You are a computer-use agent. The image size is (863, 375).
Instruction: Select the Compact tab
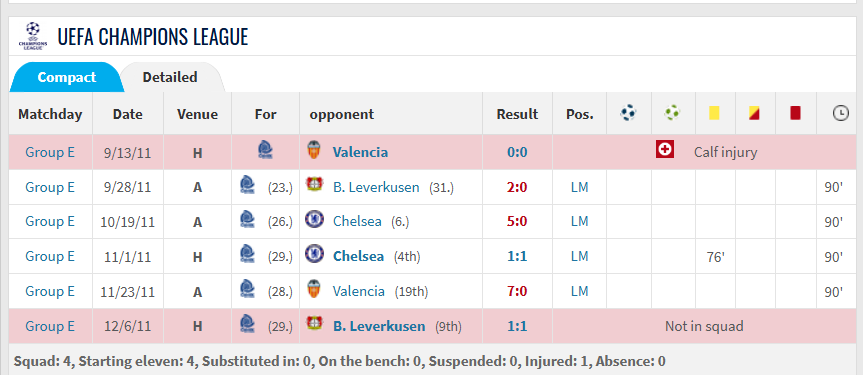[x=67, y=78]
